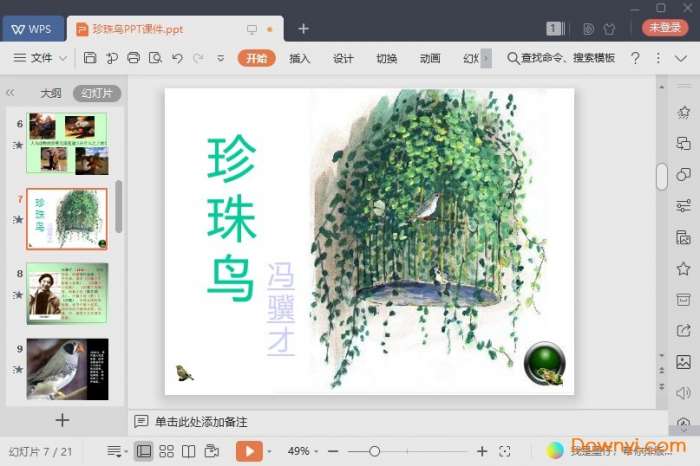Expand quick access toolbar customize arrow
Viewport: 700px width, 466px height.
(220, 58)
